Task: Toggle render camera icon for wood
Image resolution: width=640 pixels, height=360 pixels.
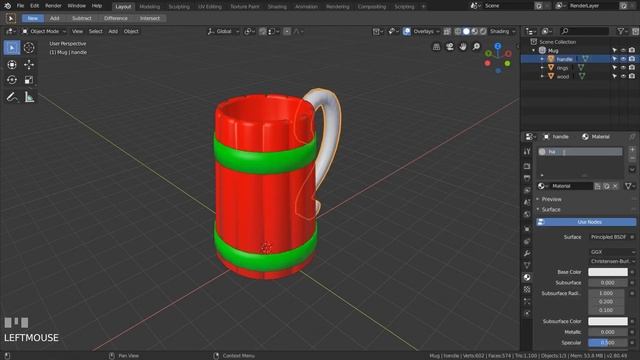Action: point(632,76)
